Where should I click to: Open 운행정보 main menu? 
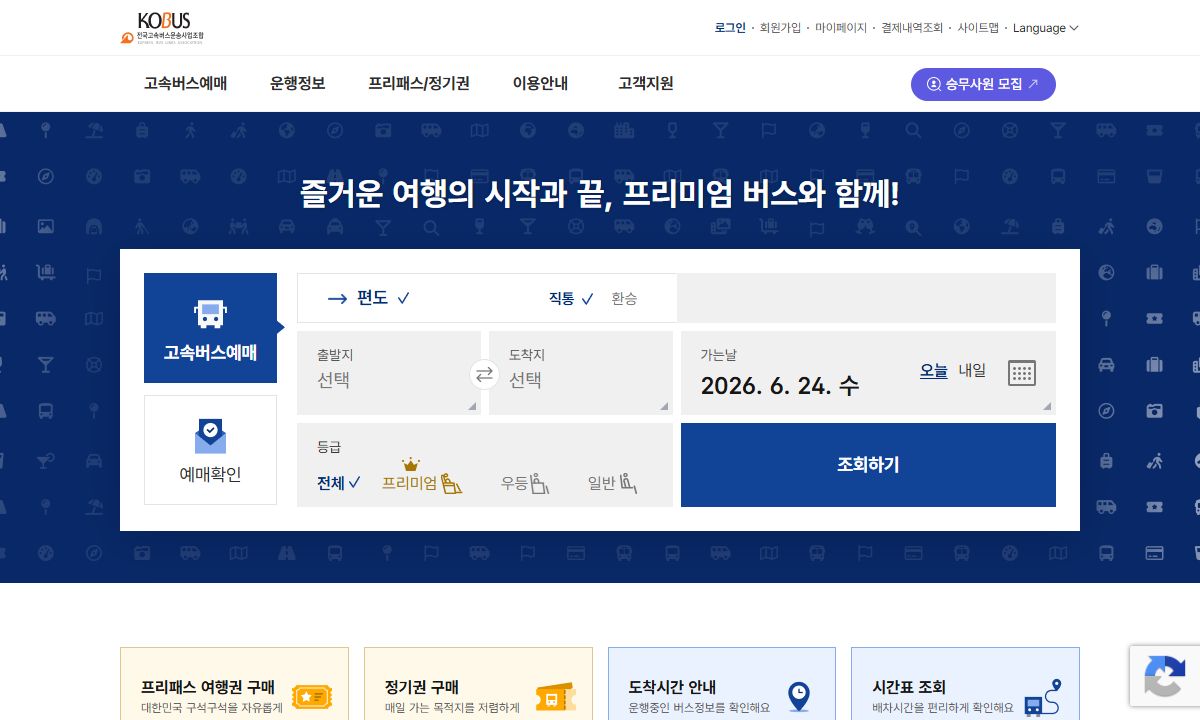[297, 83]
